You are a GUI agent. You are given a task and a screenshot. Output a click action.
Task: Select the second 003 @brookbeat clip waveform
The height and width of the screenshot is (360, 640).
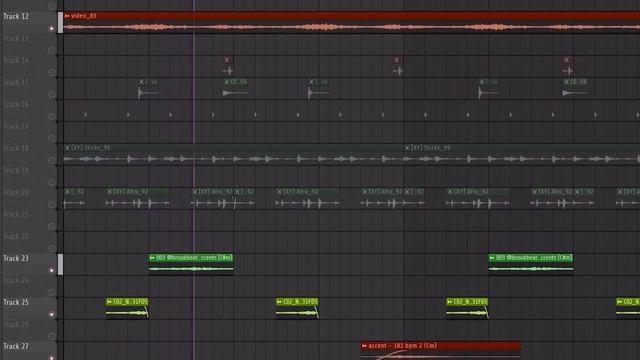click(531, 269)
